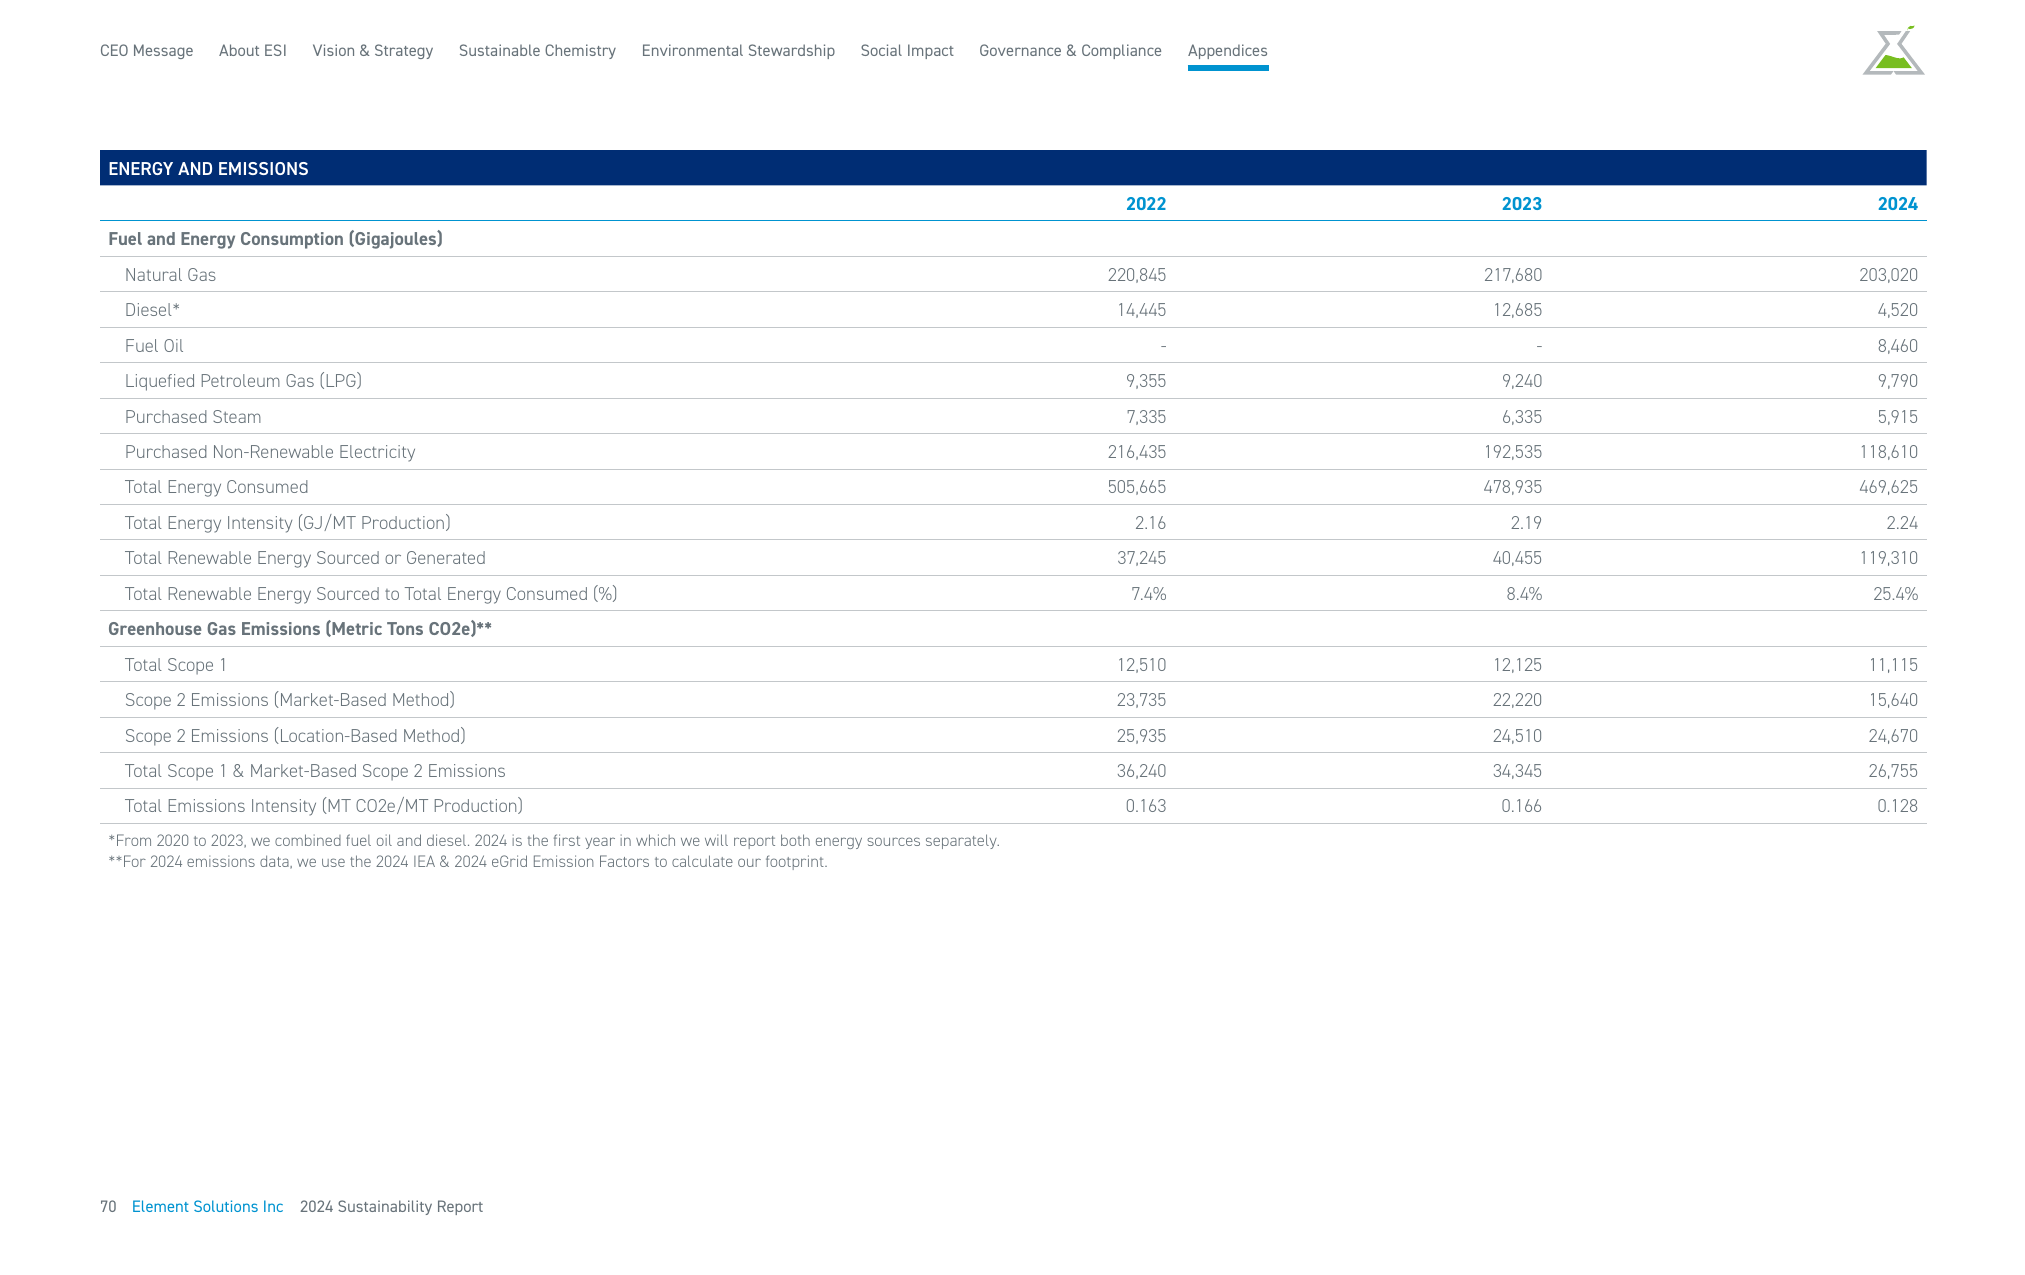
Task: Select the Appendices tab
Action: (x=1228, y=51)
